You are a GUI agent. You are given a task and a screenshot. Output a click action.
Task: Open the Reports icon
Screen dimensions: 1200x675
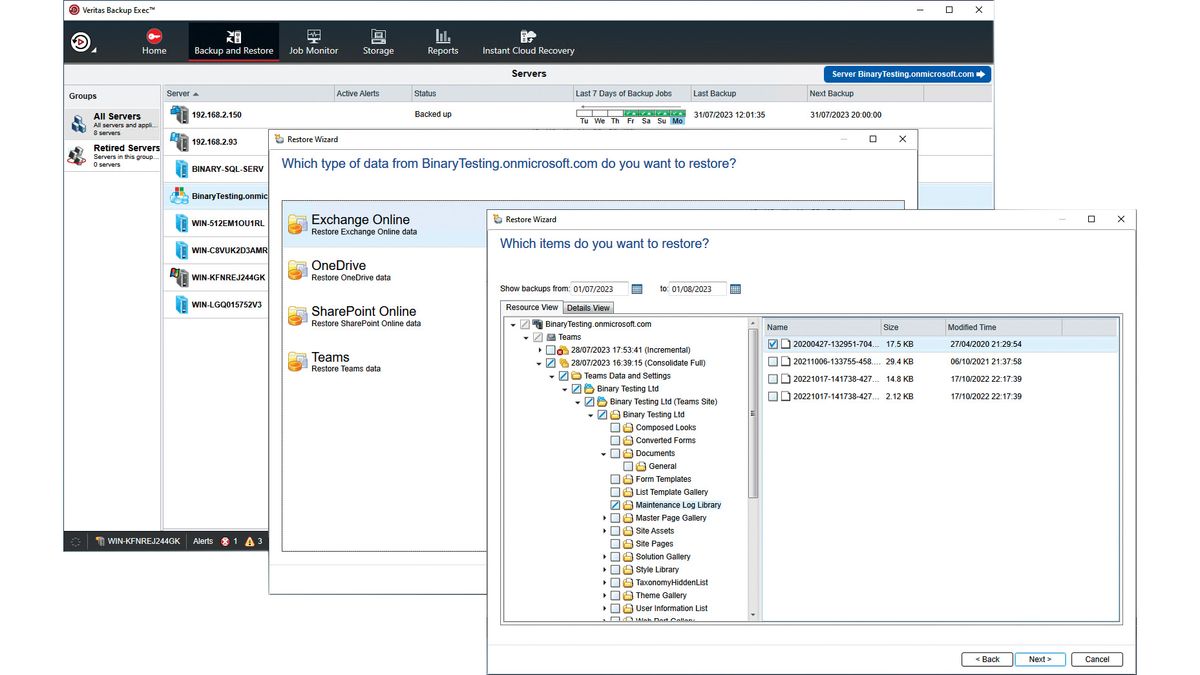point(442,42)
